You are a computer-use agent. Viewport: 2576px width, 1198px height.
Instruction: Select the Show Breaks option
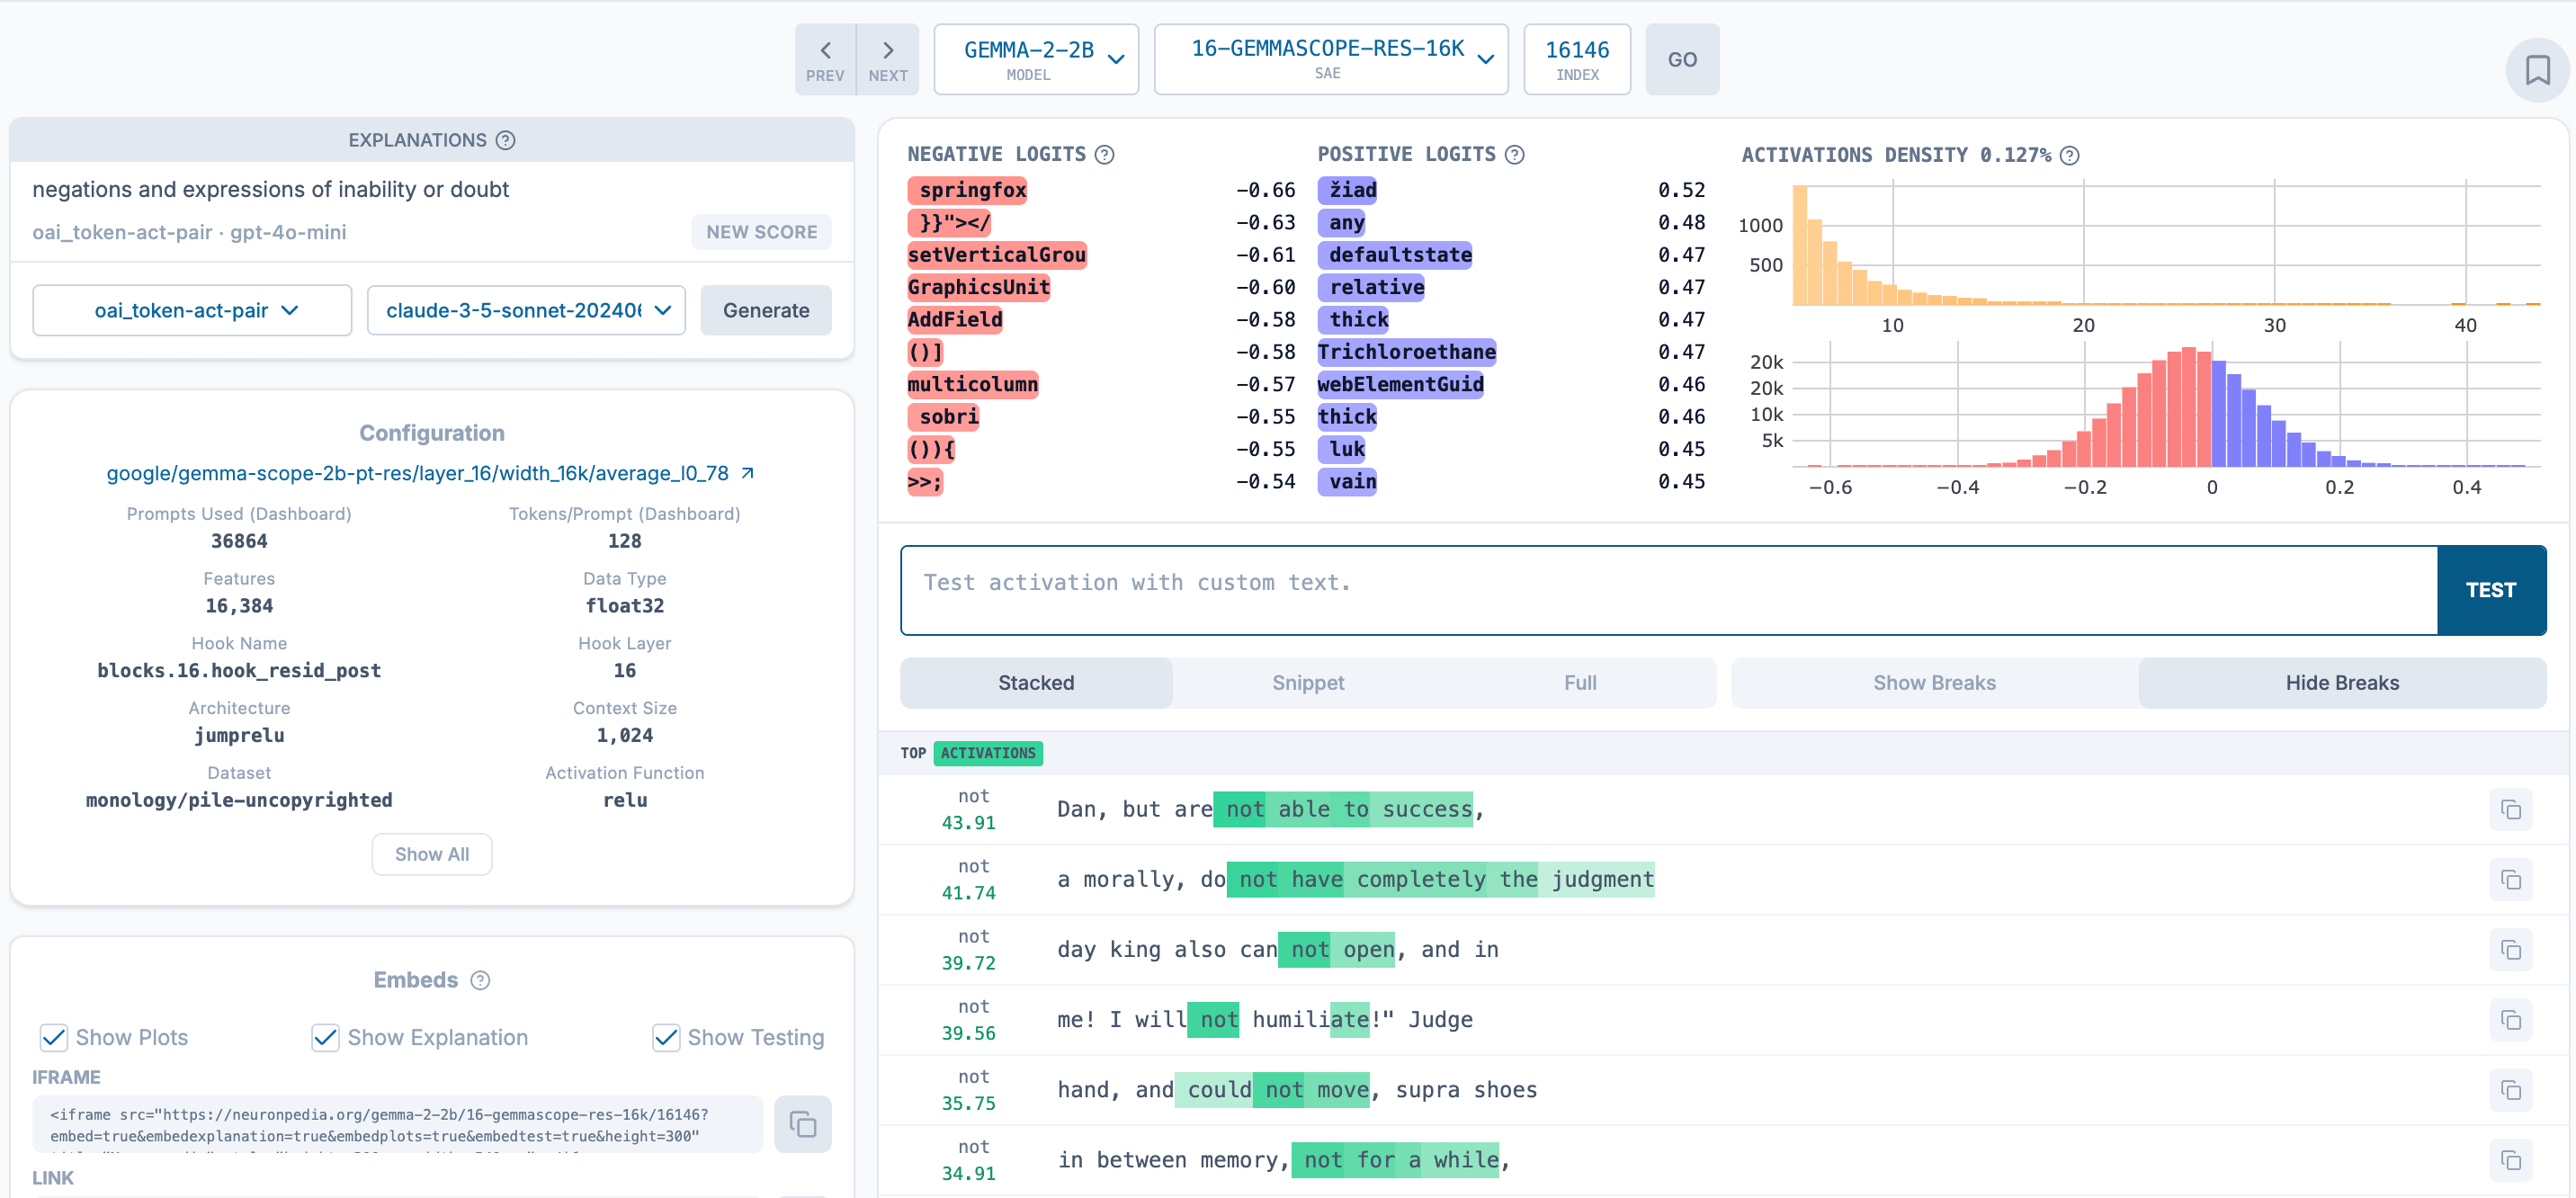1933,683
